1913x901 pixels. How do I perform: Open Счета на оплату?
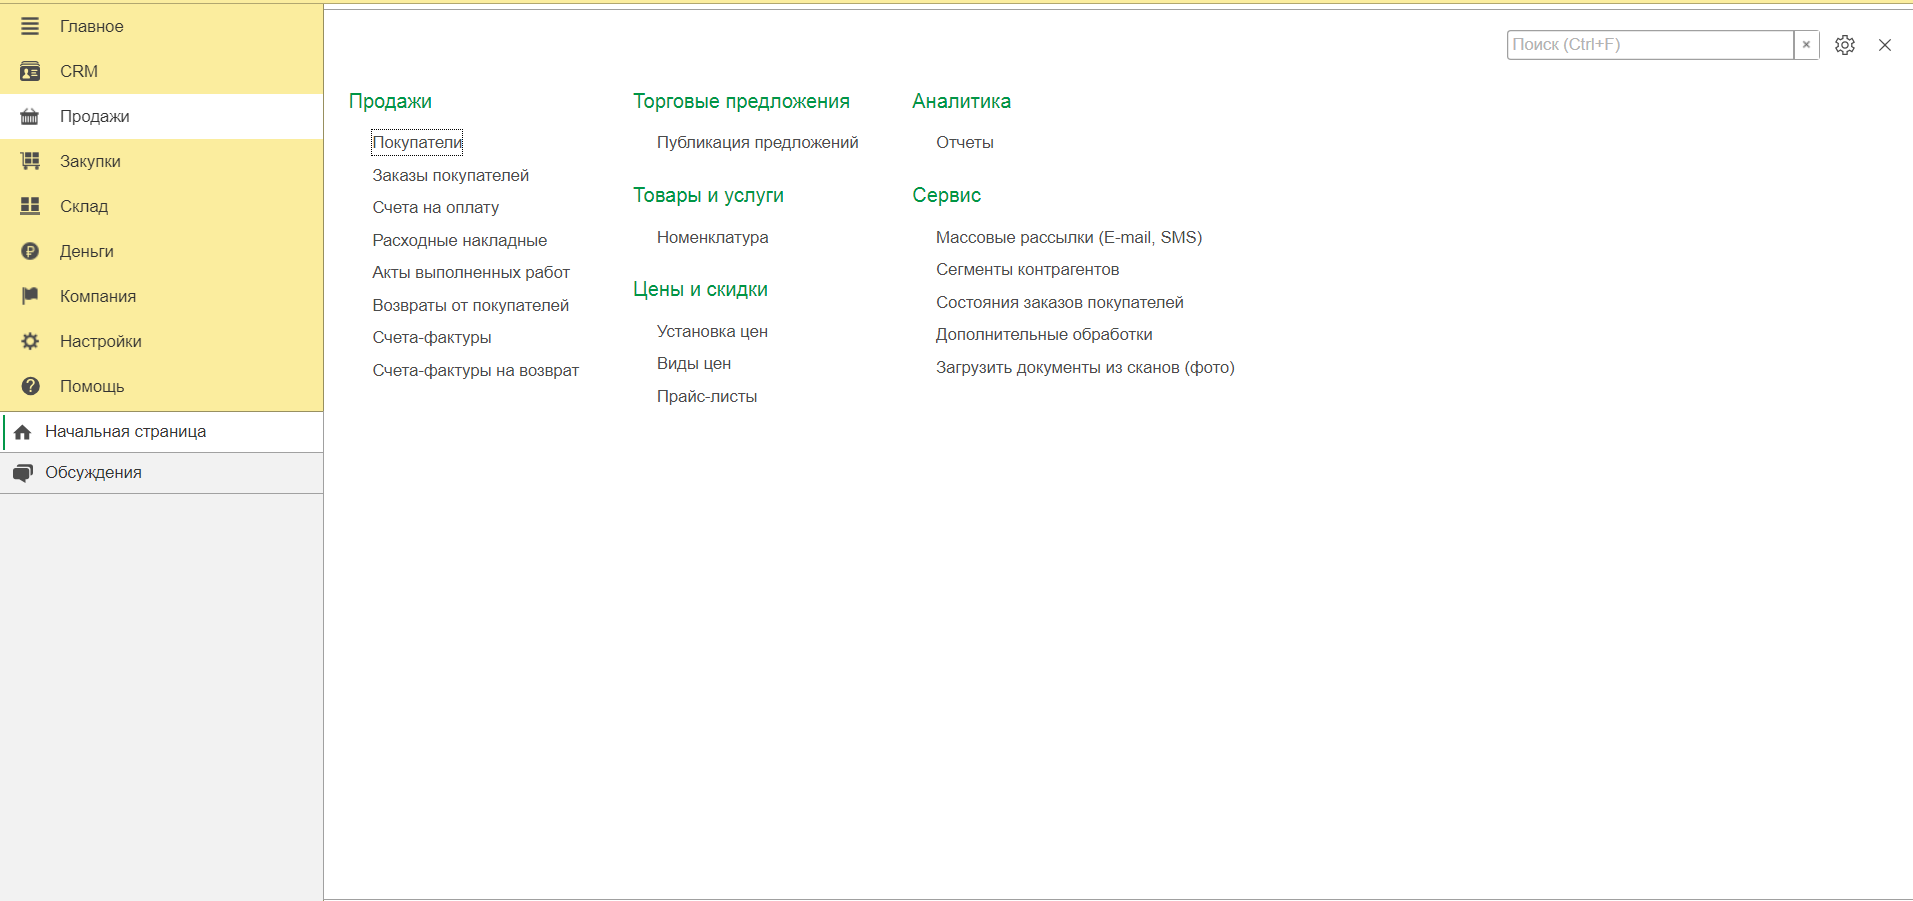(x=435, y=208)
